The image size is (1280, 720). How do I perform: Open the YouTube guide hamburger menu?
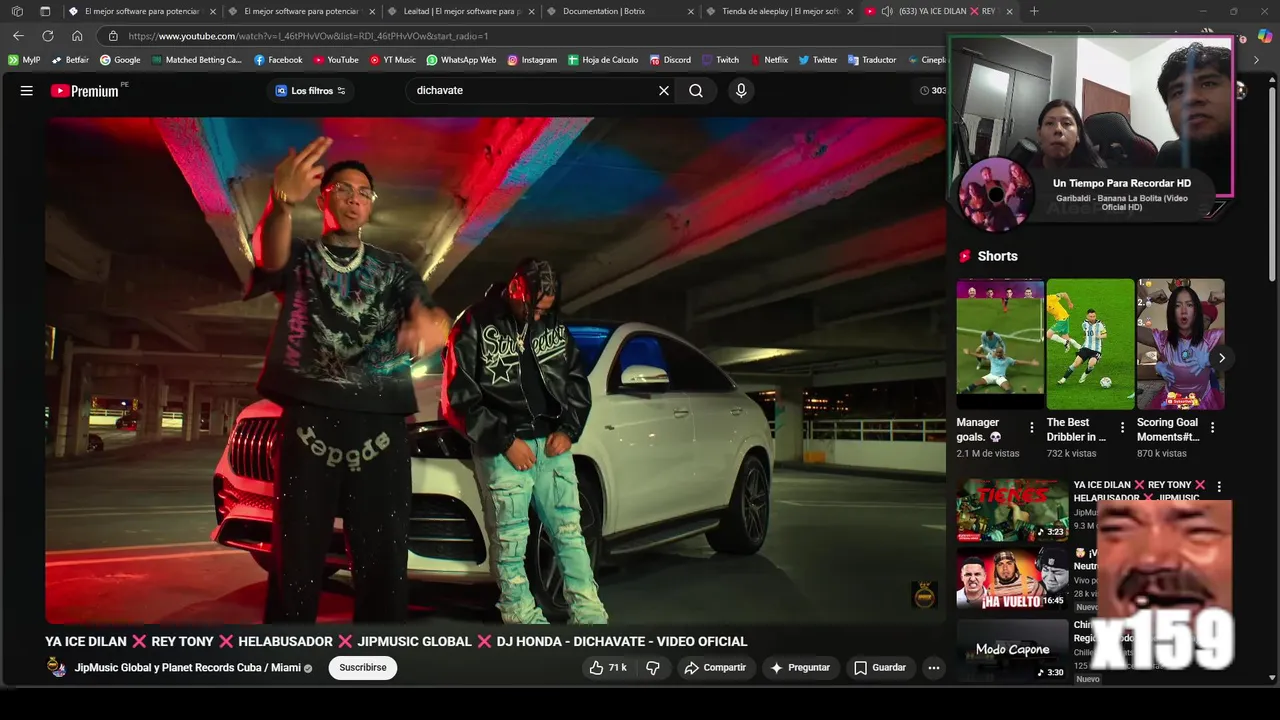[x=27, y=91]
